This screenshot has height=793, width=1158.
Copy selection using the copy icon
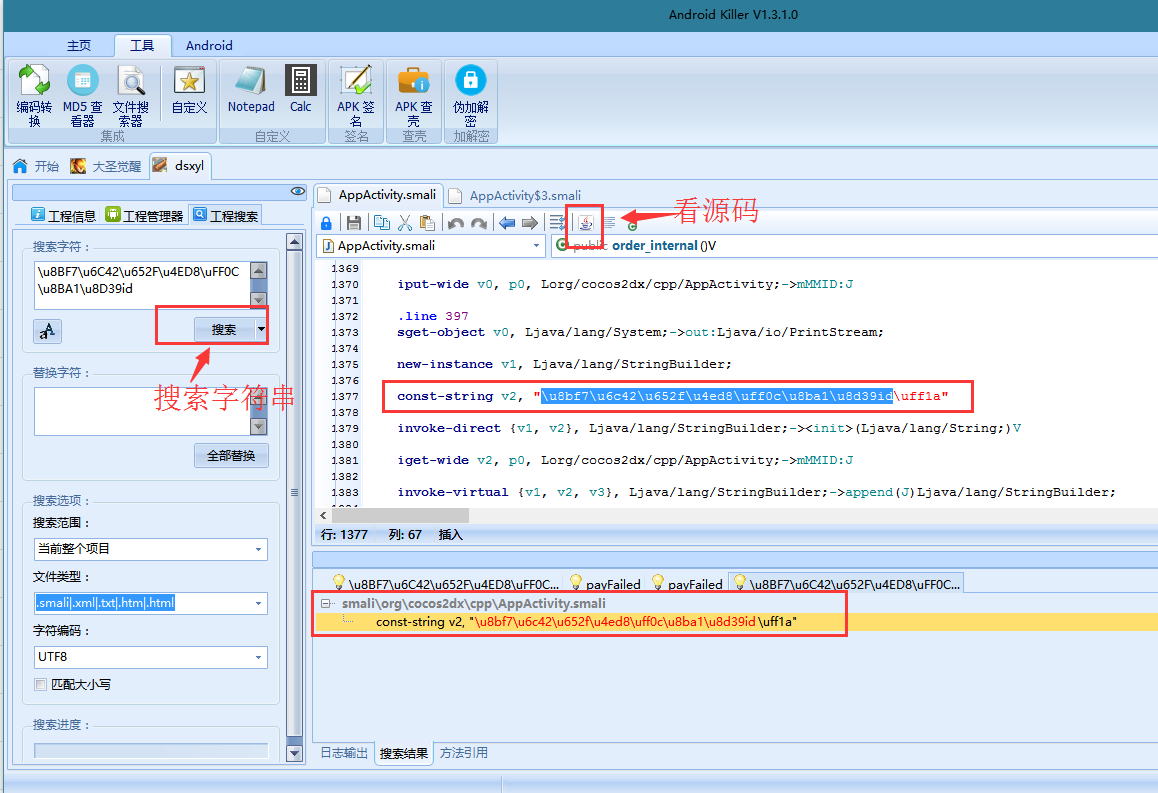click(x=382, y=222)
